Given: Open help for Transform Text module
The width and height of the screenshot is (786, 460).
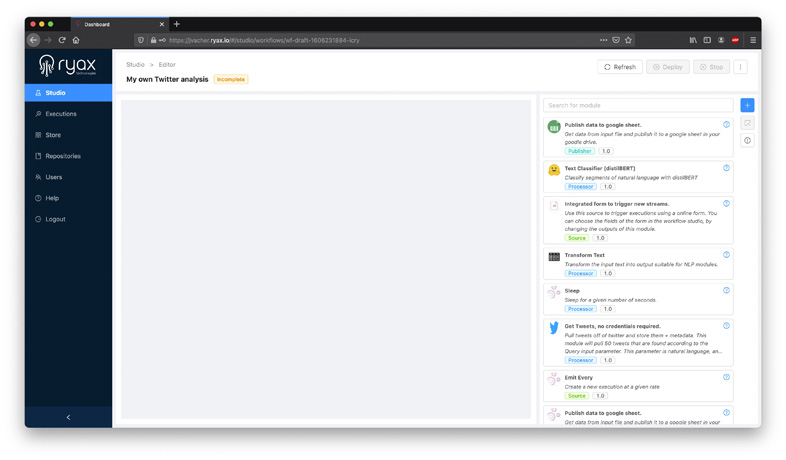Looking at the screenshot, I should pos(726,255).
